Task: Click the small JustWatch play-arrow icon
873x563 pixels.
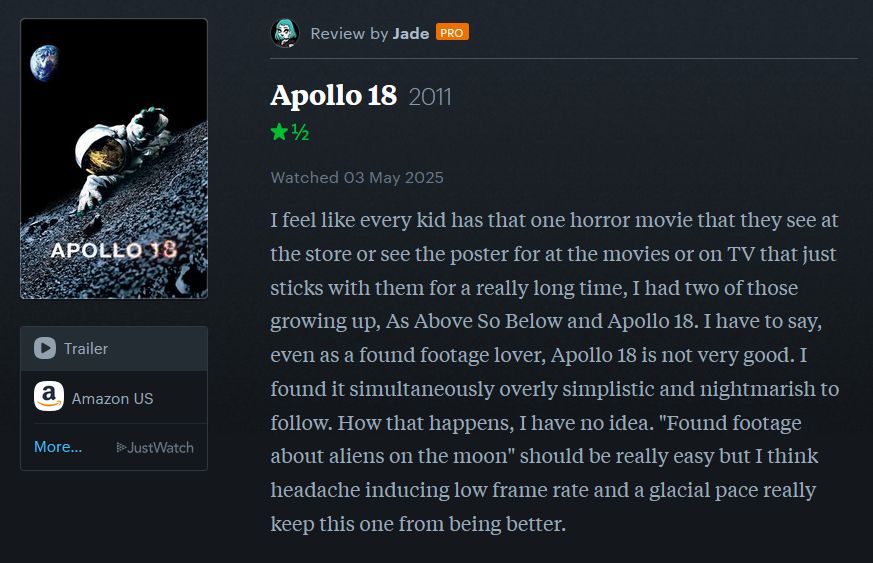Action: [x=122, y=447]
